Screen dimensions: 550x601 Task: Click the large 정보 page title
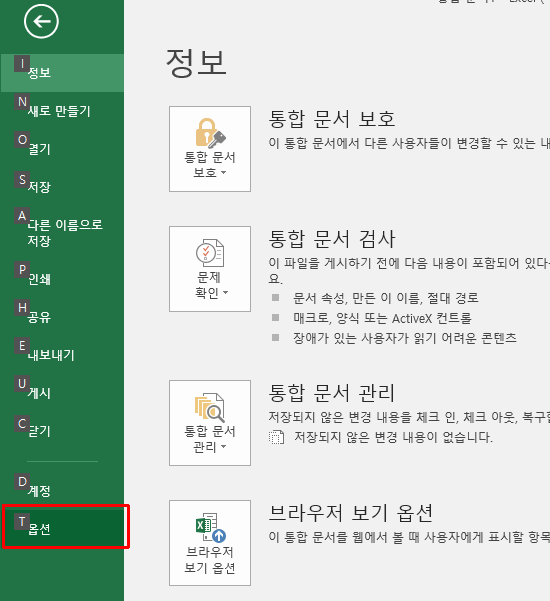[196, 63]
